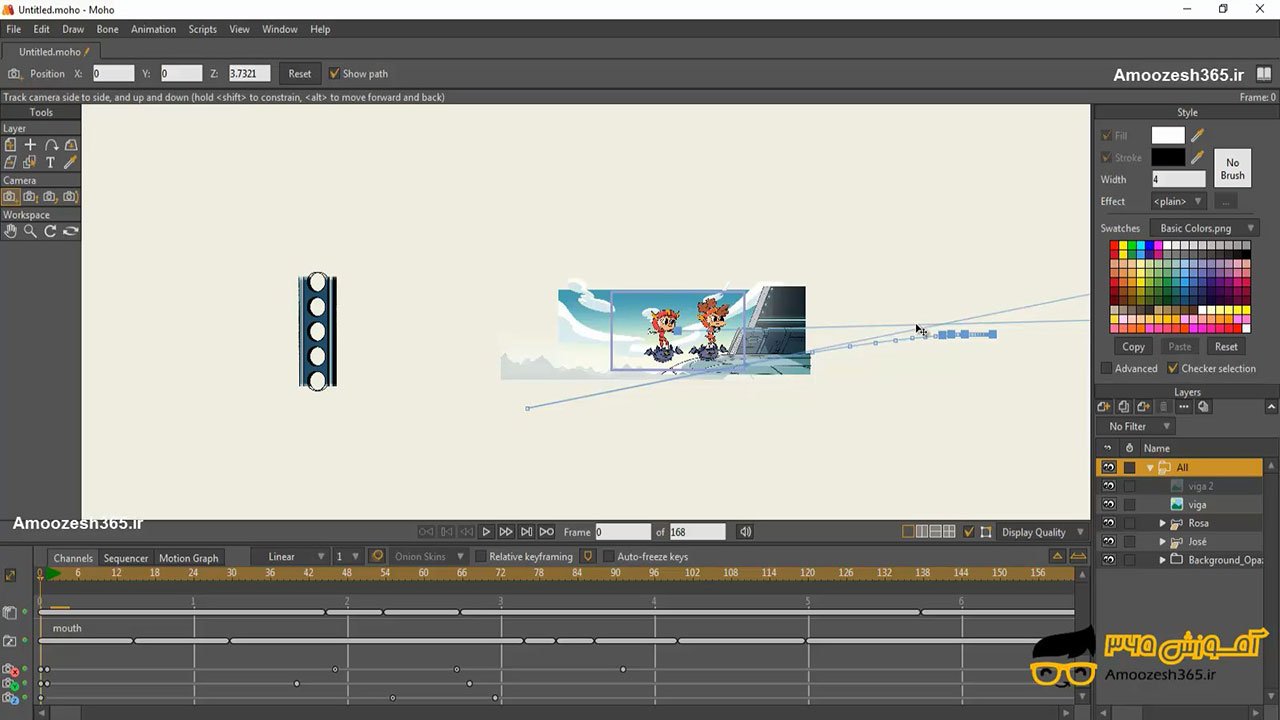This screenshot has height=720, width=1280.
Task: Open the Display Quality dropdown
Action: pos(1040,532)
